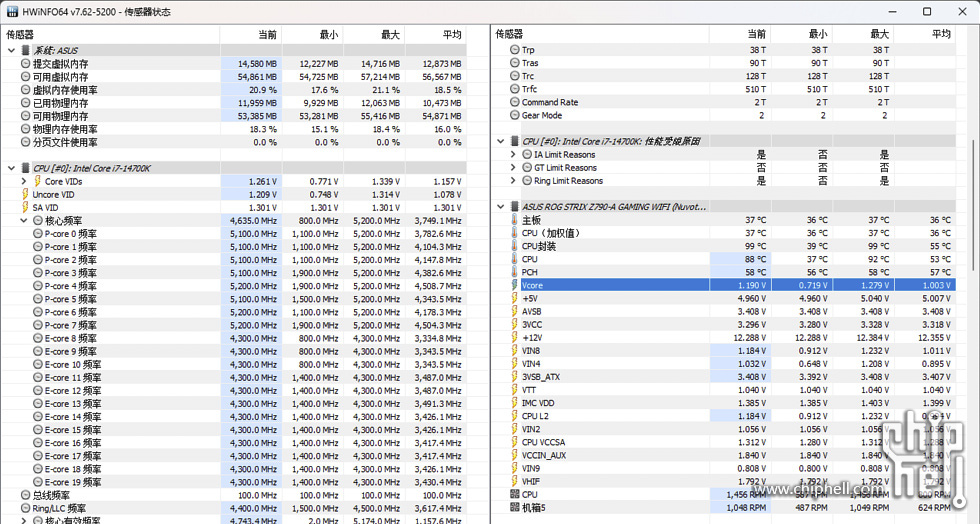Click the 12.288 V +12V current value
980x524 pixels.
(740, 338)
